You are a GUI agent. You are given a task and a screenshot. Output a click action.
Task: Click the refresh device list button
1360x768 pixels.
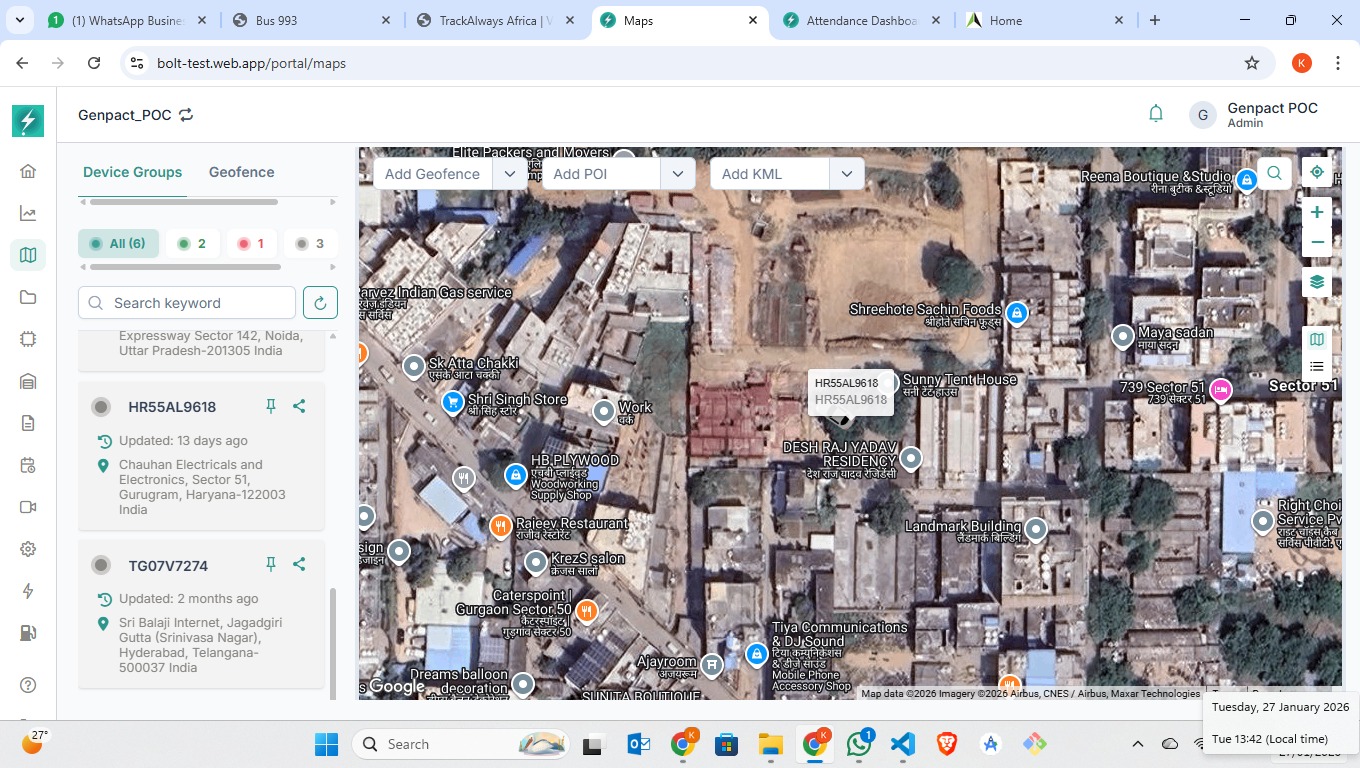tap(320, 303)
